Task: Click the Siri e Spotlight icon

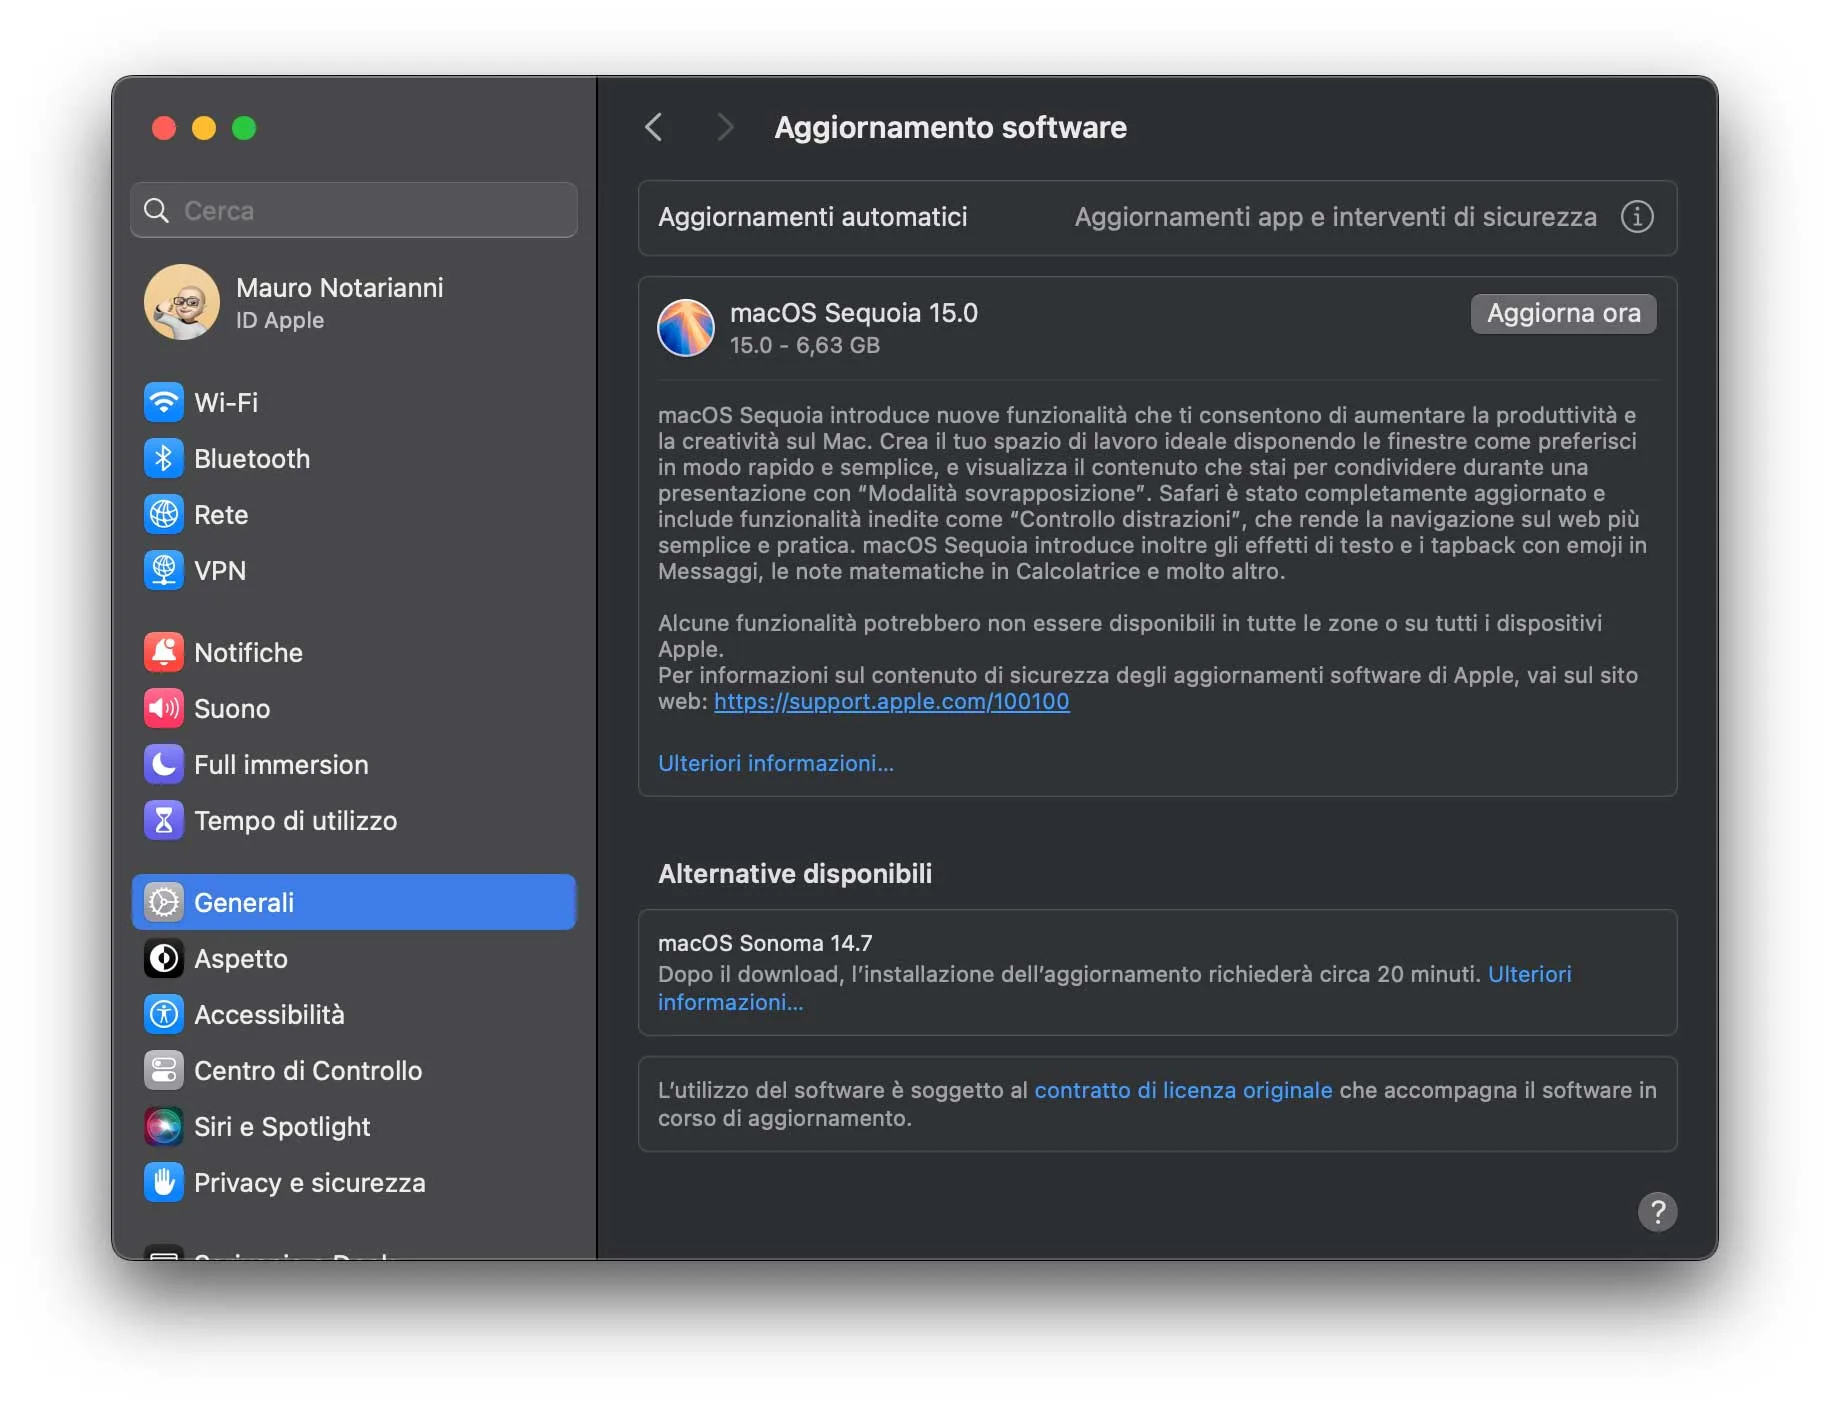Action: click(x=164, y=1126)
